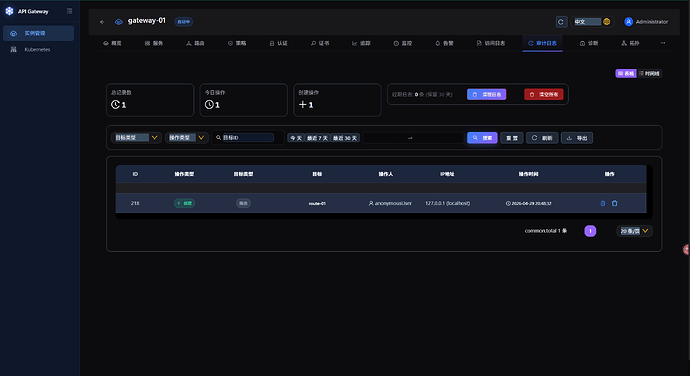Switch to the 拓扑 tab

pos(630,43)
